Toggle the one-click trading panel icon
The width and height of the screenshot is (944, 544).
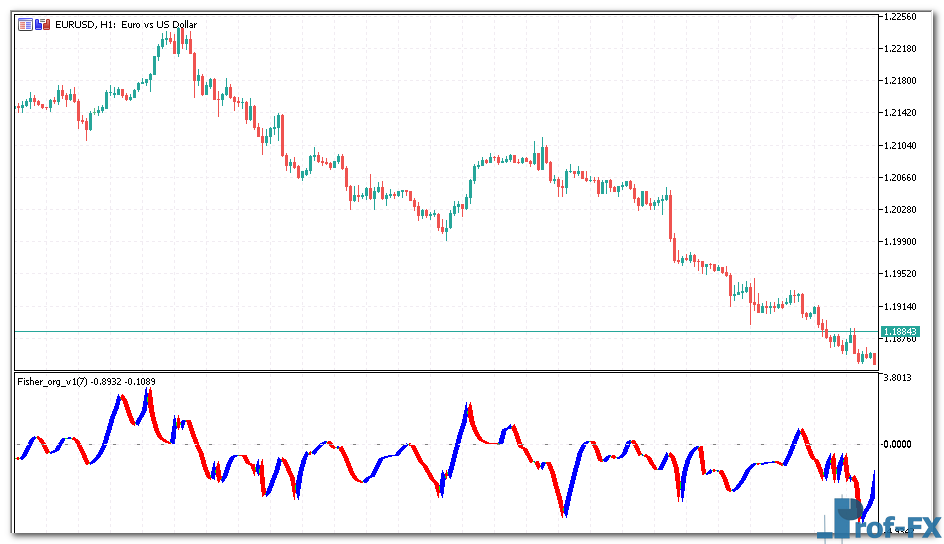[x=25, y=24]
